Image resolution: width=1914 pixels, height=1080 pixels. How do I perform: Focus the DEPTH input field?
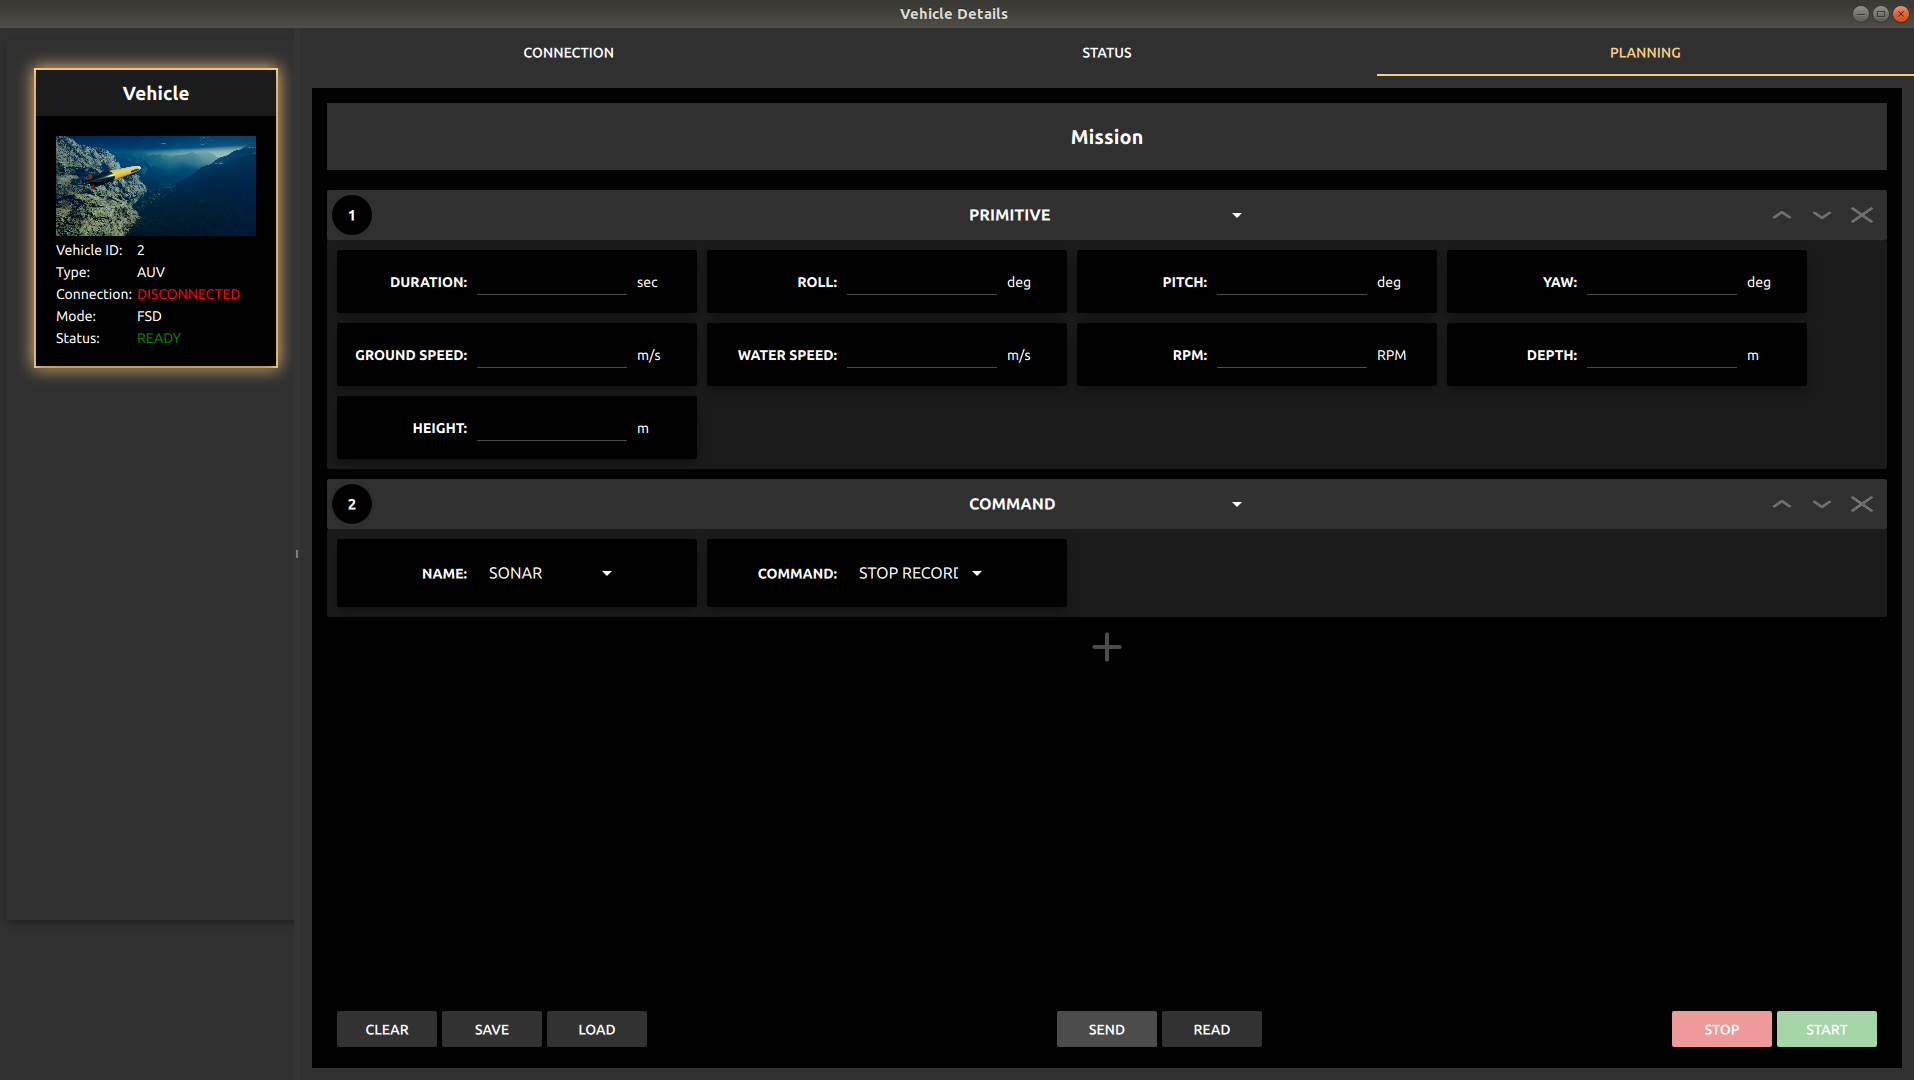[x=1662, y=355]
